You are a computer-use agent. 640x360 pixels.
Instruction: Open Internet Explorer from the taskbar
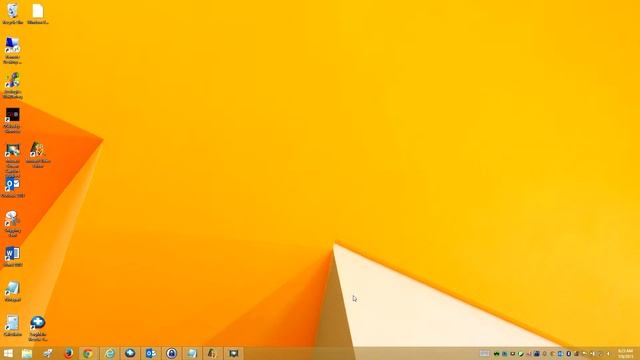click(109, 353)
